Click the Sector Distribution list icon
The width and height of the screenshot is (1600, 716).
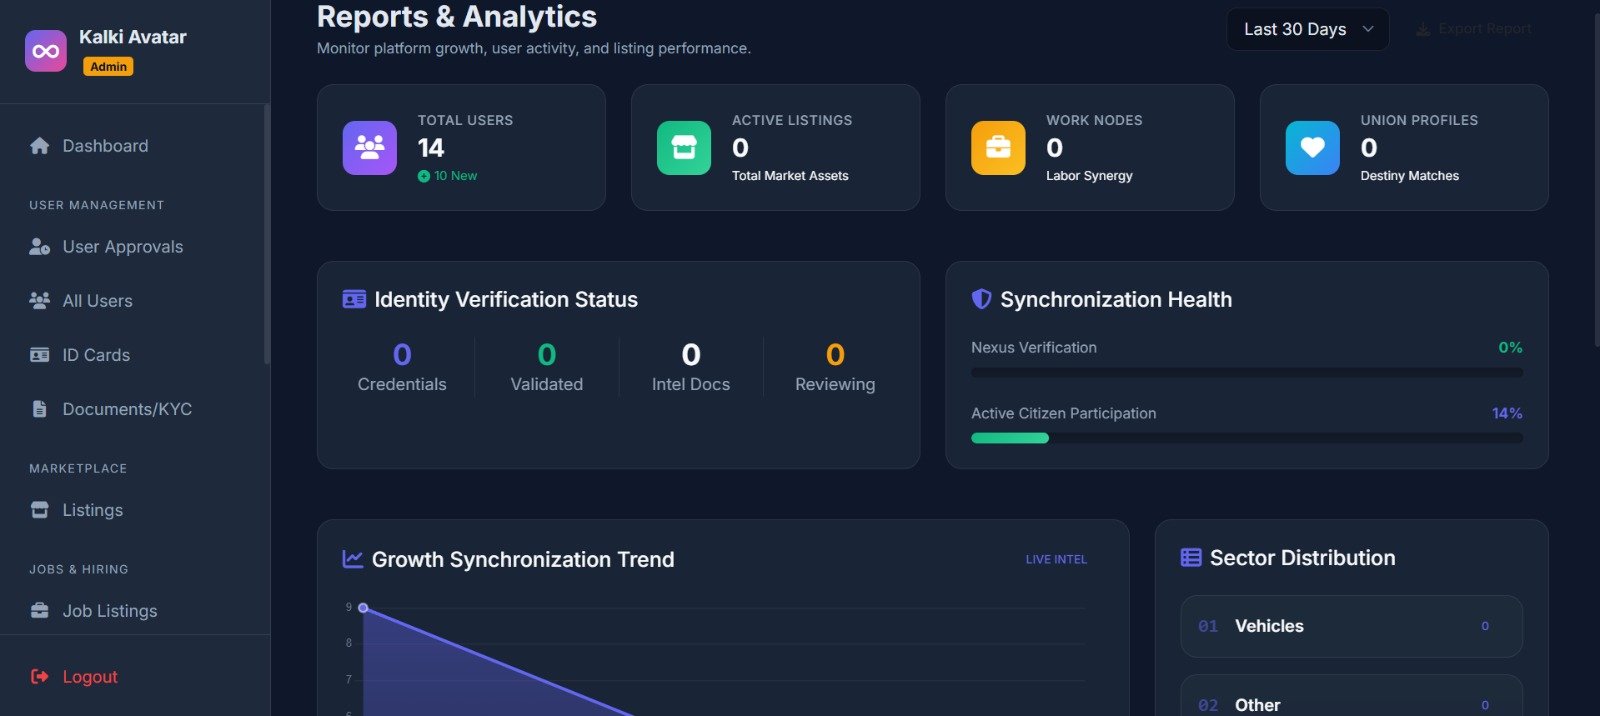tap(1191, 558)
